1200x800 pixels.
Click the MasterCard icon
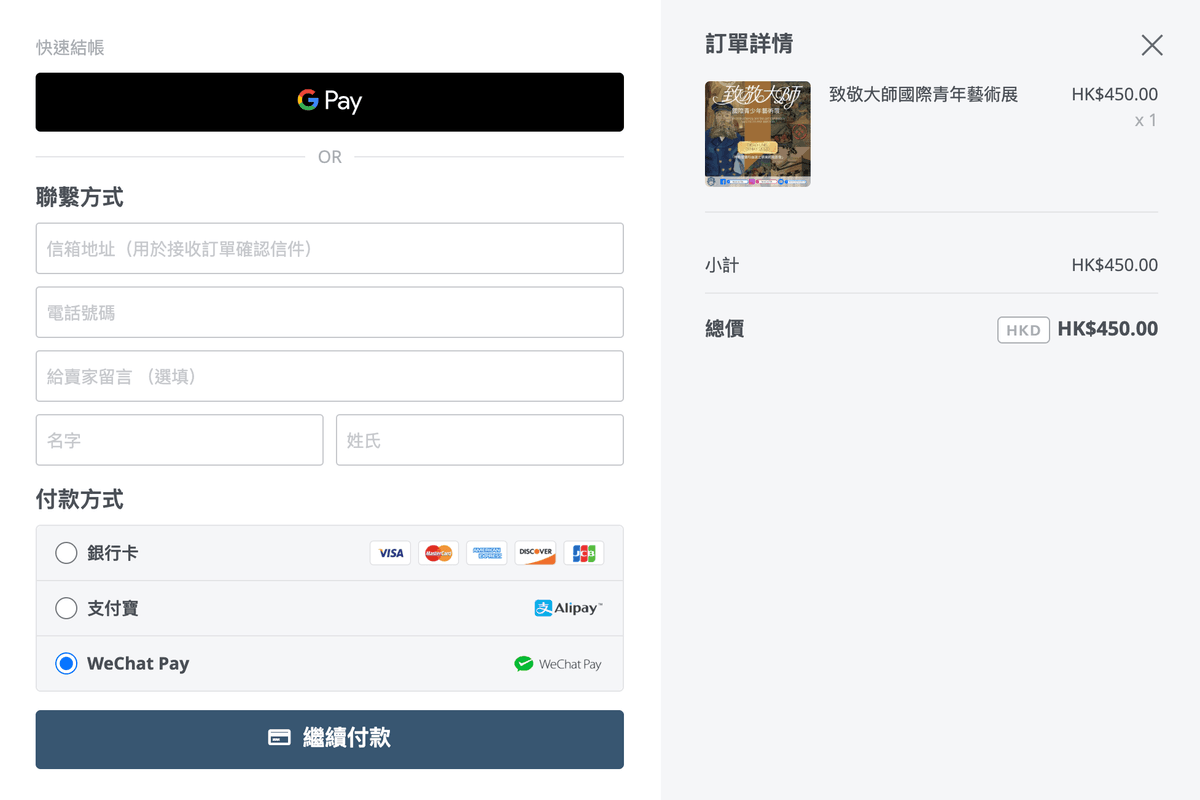[438, 553]
